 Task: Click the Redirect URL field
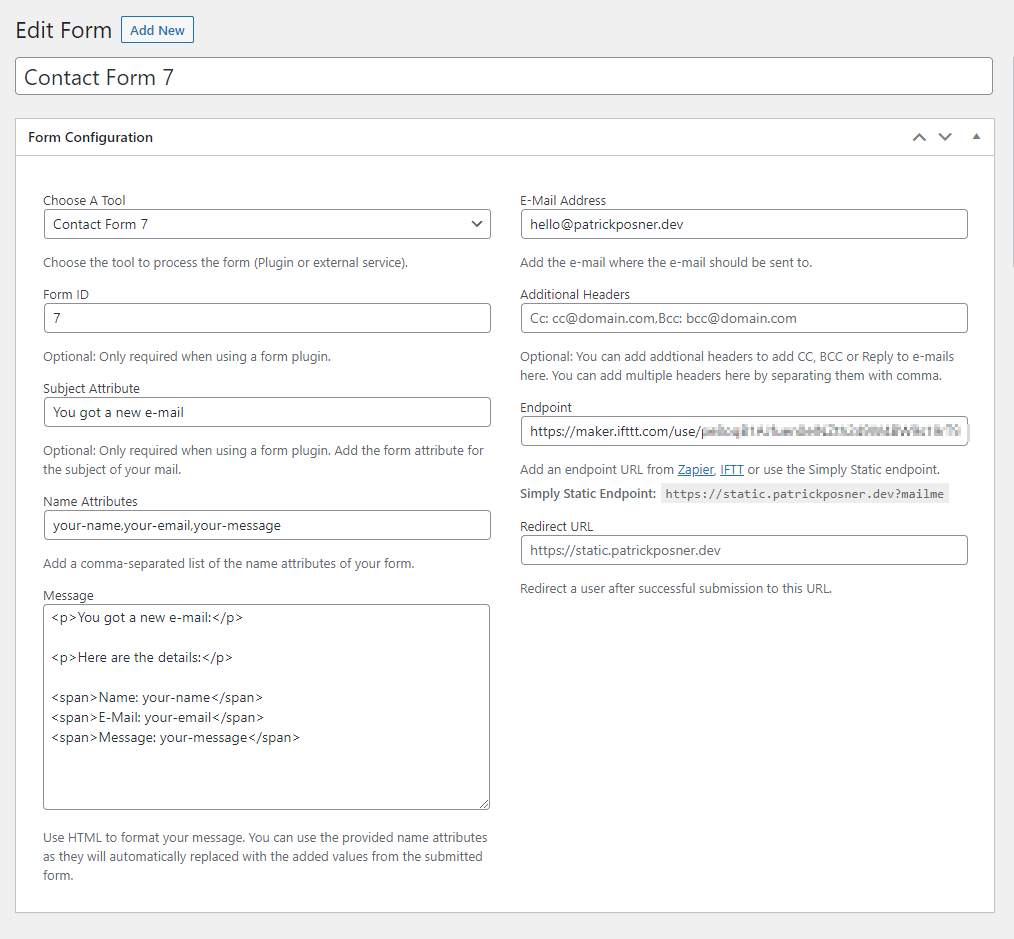click(744, 550)
